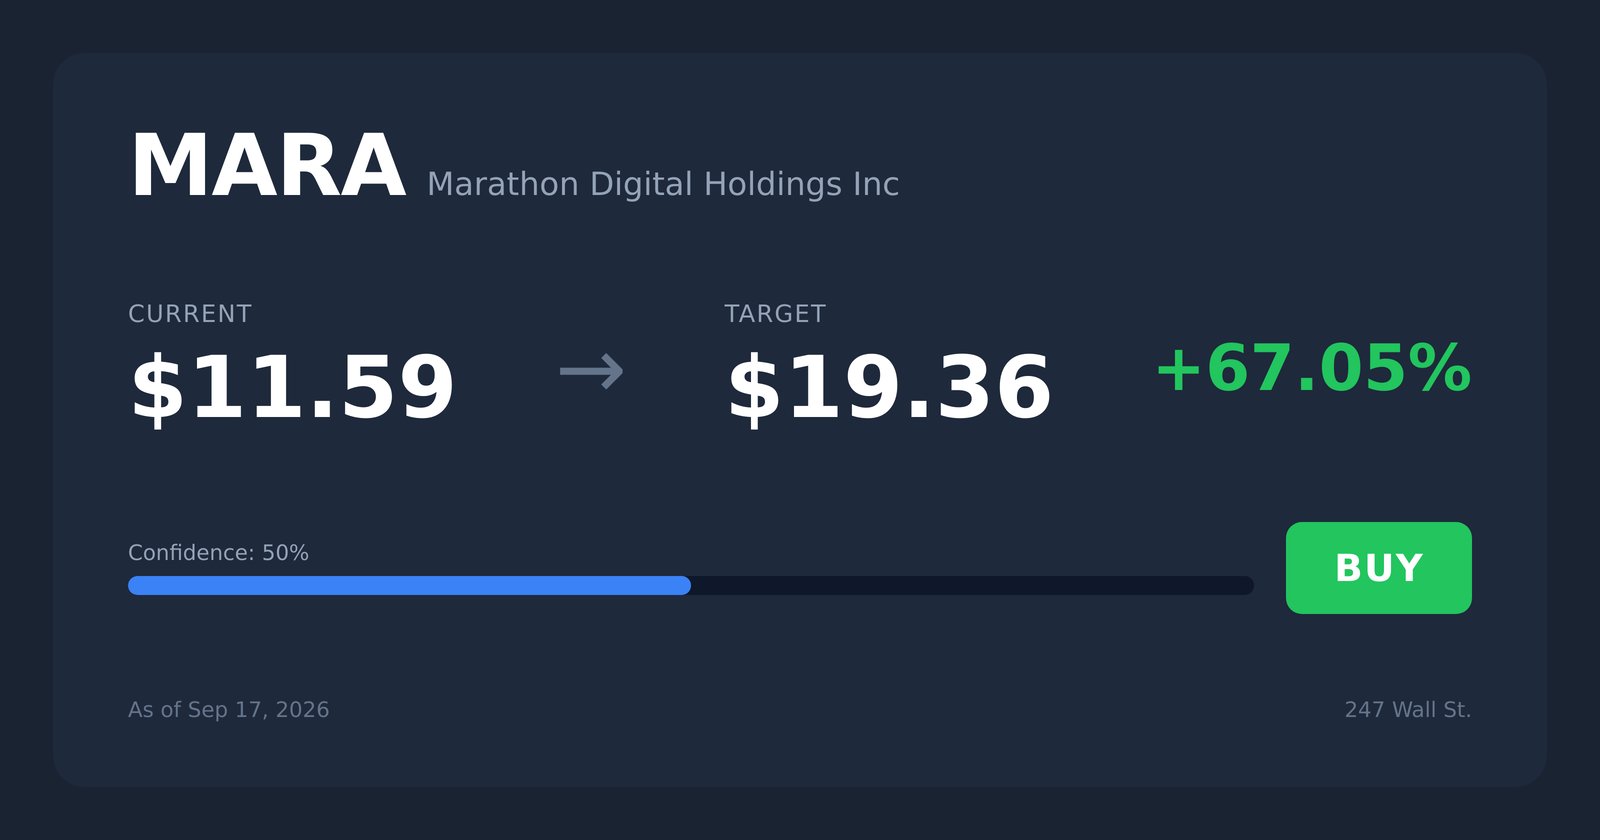Click the green +67.05% upside figure
This screenshot has height=840, width=1600.
[1313, 368]
